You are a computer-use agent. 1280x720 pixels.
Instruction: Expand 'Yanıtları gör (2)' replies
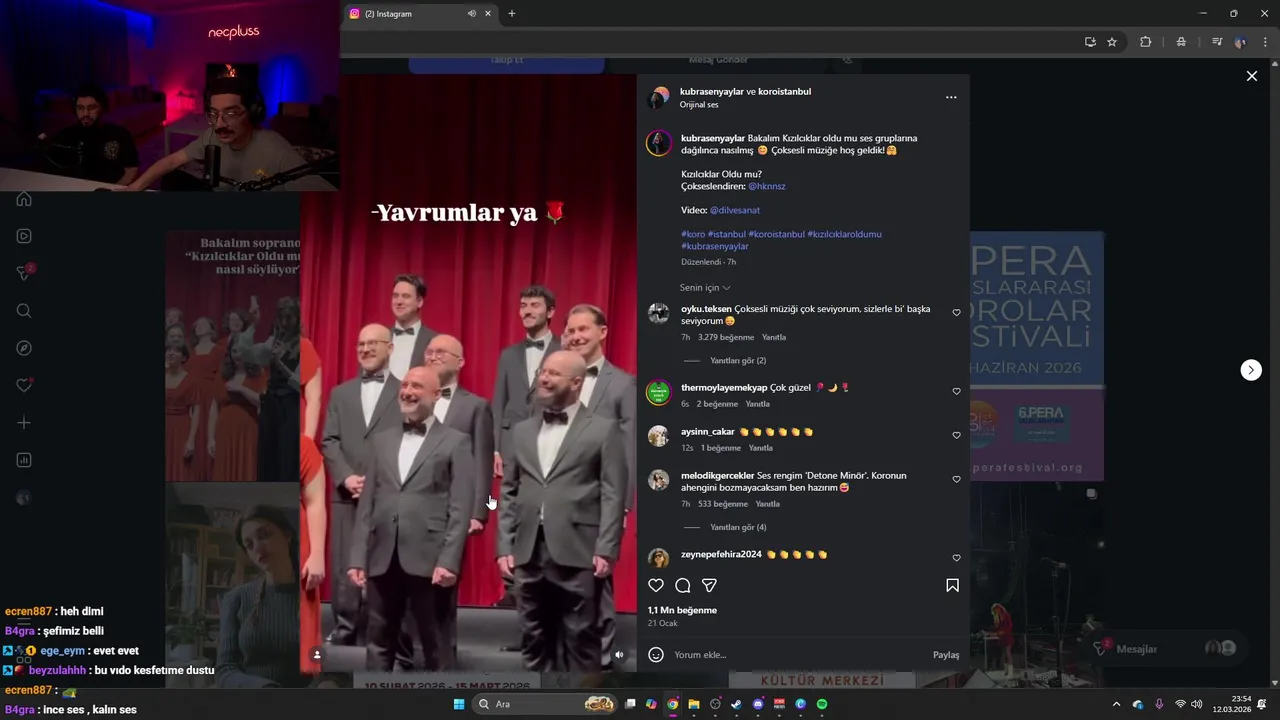click(x=738, y=361)
